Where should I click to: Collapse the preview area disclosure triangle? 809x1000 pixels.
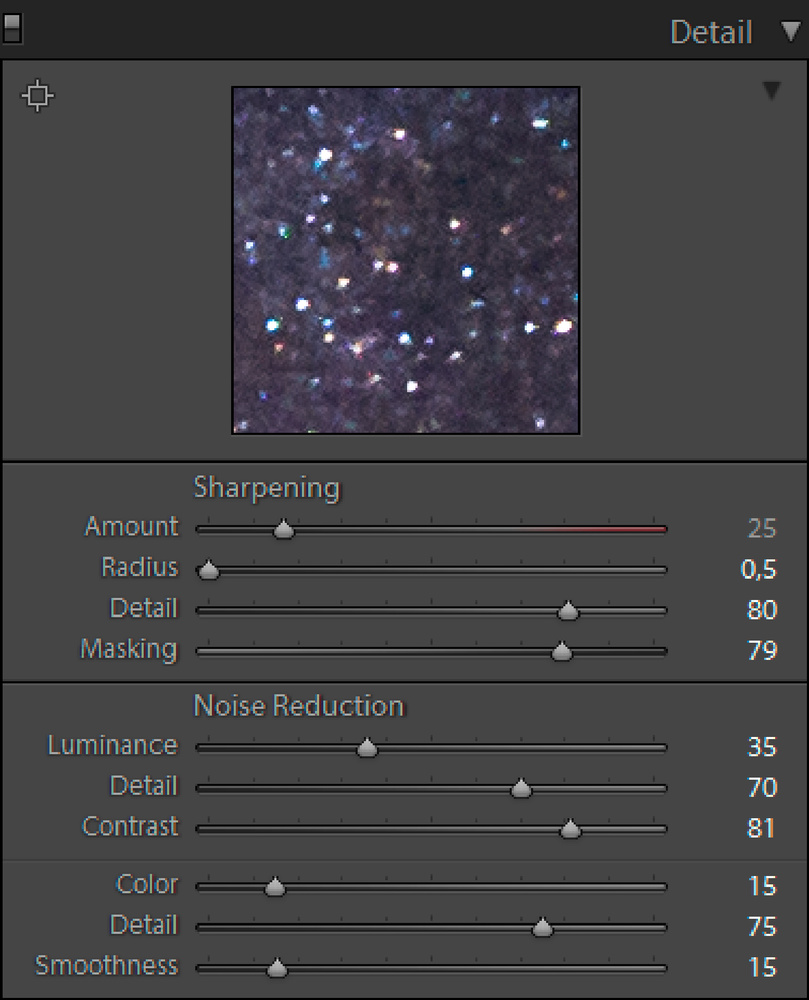[x=771, y=91]
